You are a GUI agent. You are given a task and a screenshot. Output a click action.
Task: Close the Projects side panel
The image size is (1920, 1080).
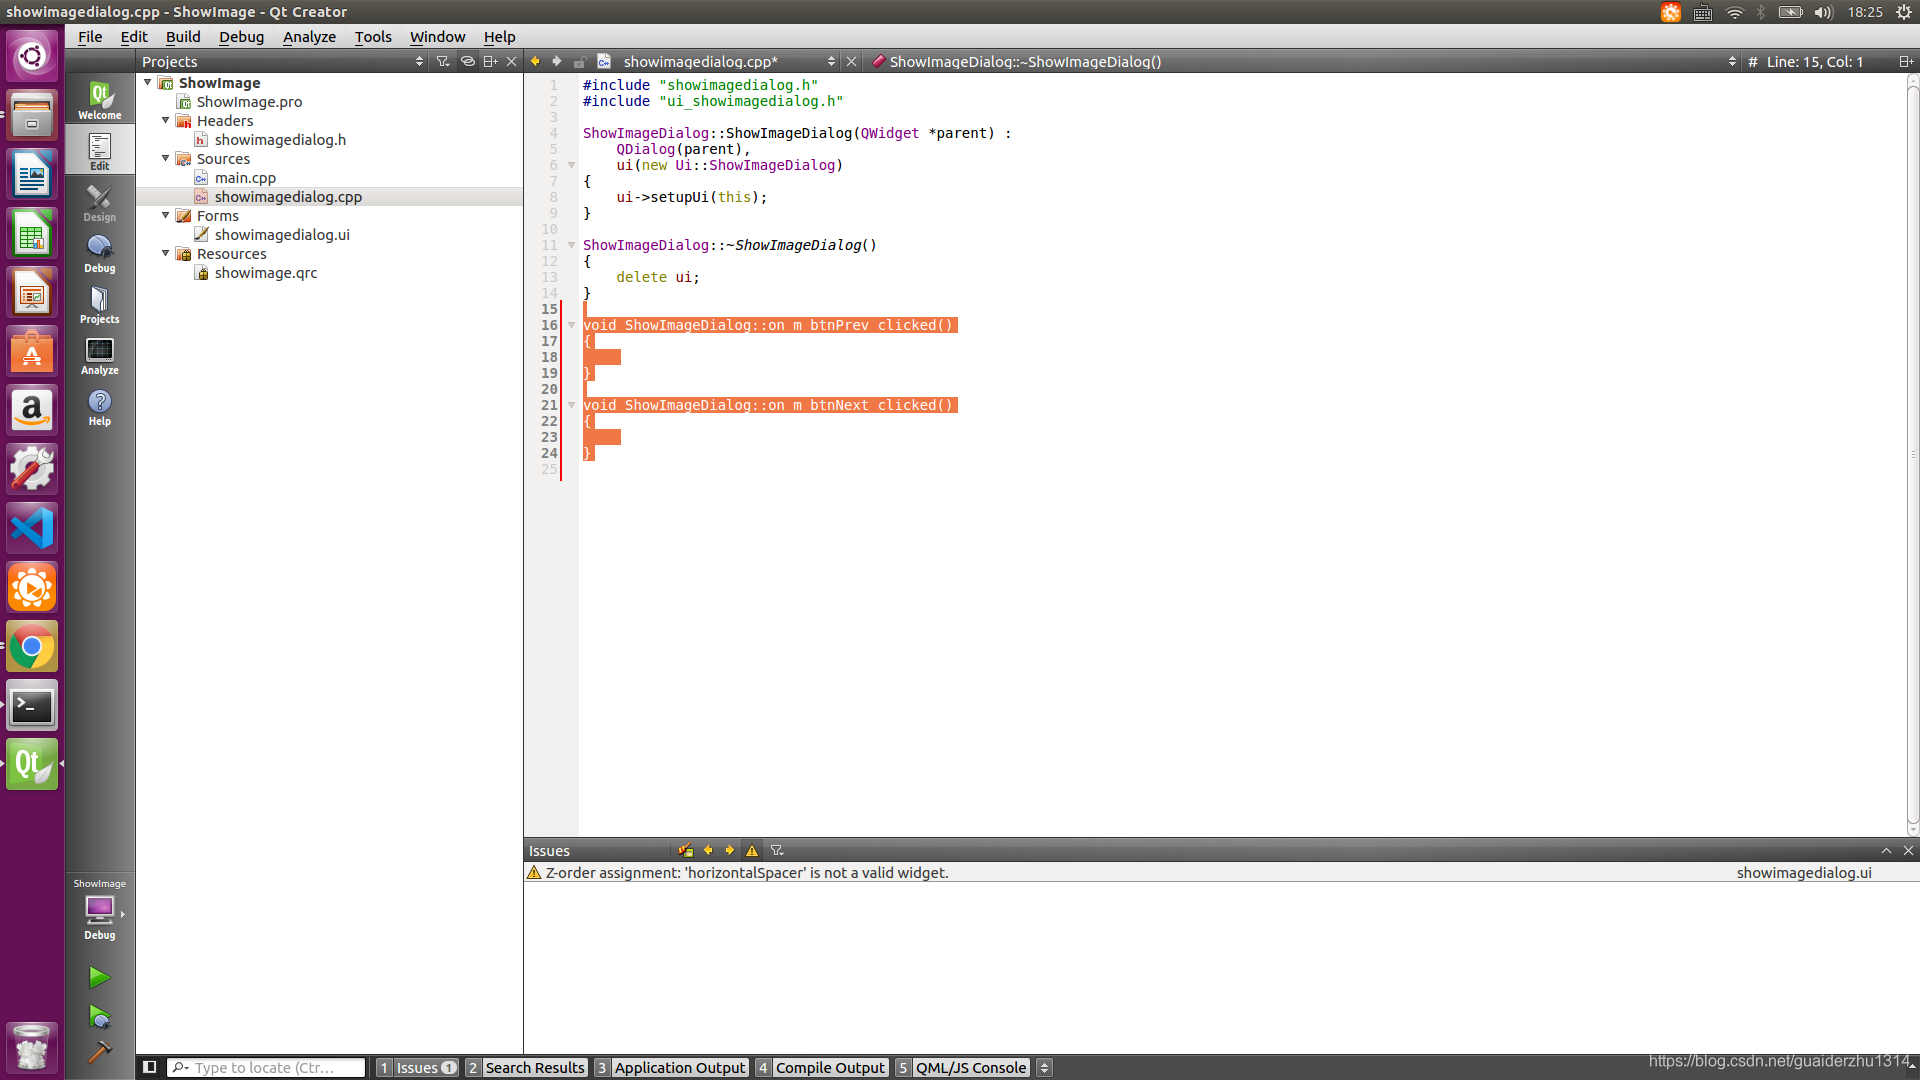(x=512, y=61)
